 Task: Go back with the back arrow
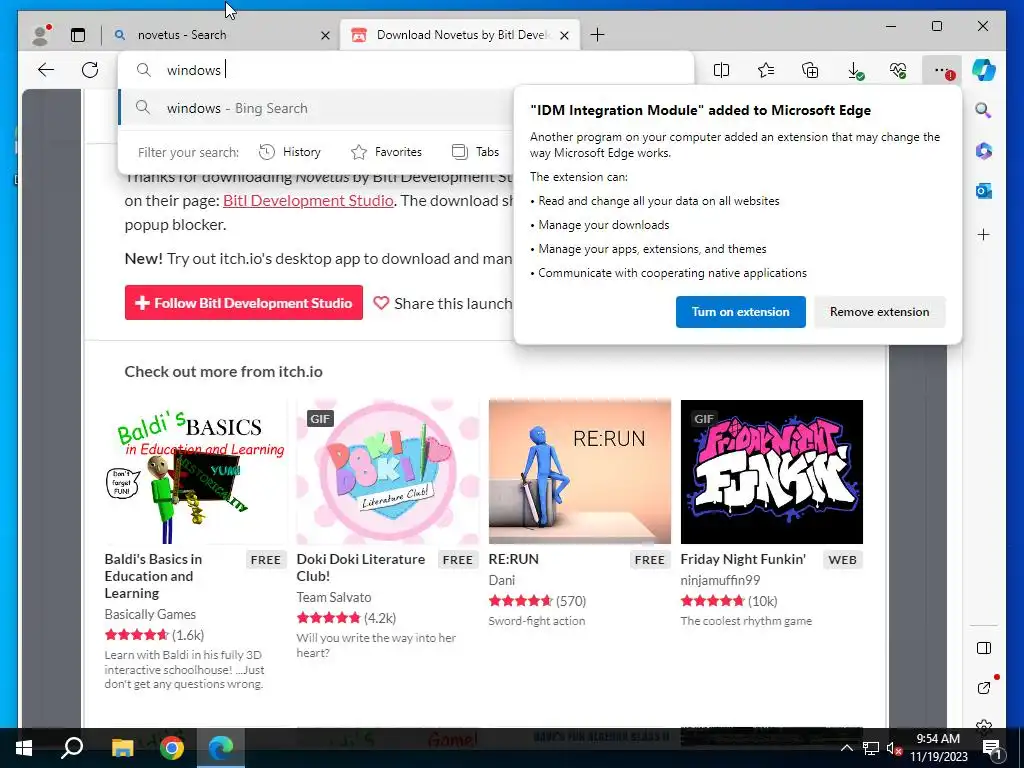(46, 70)
